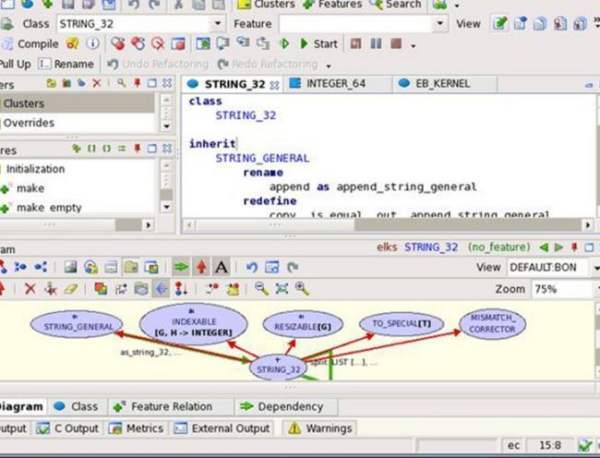Select the Initialization row in the Features tree

35,169
